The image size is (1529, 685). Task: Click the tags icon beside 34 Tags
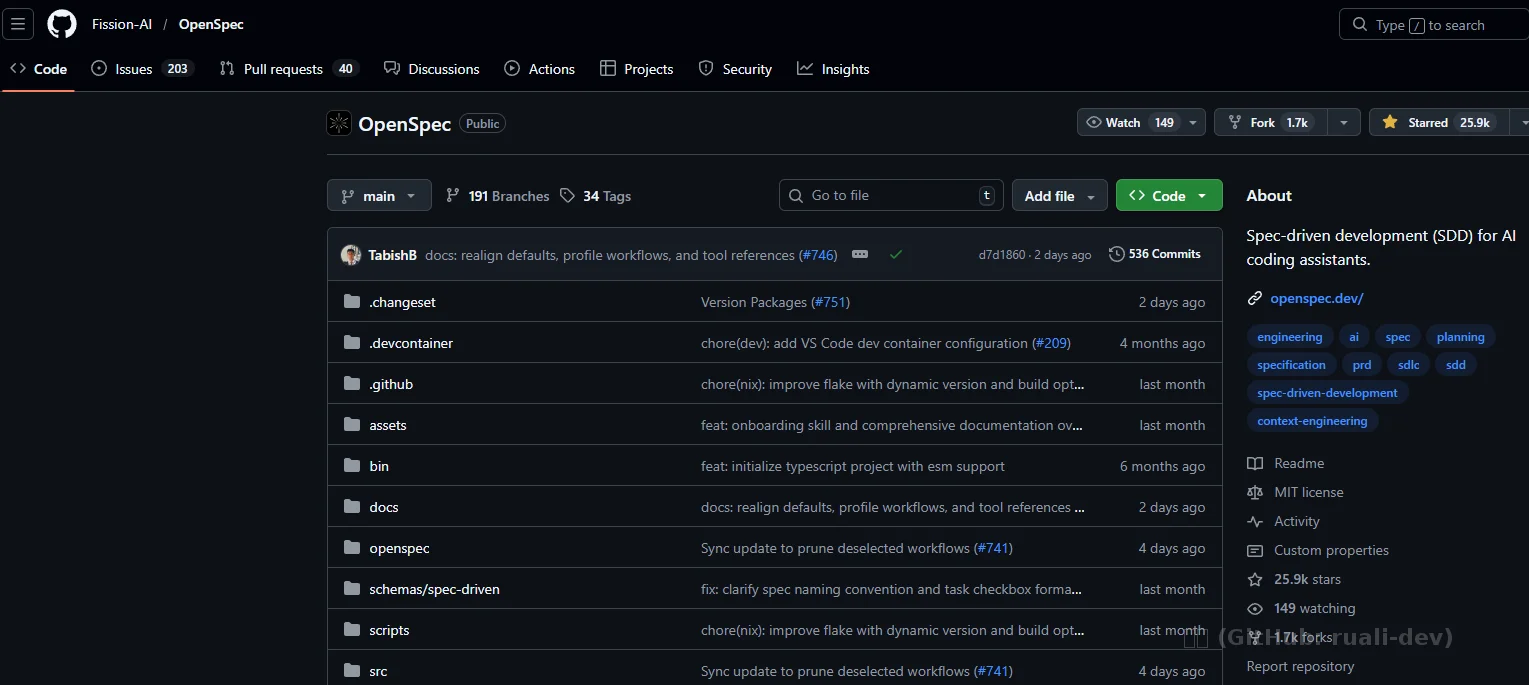(567, 196)
